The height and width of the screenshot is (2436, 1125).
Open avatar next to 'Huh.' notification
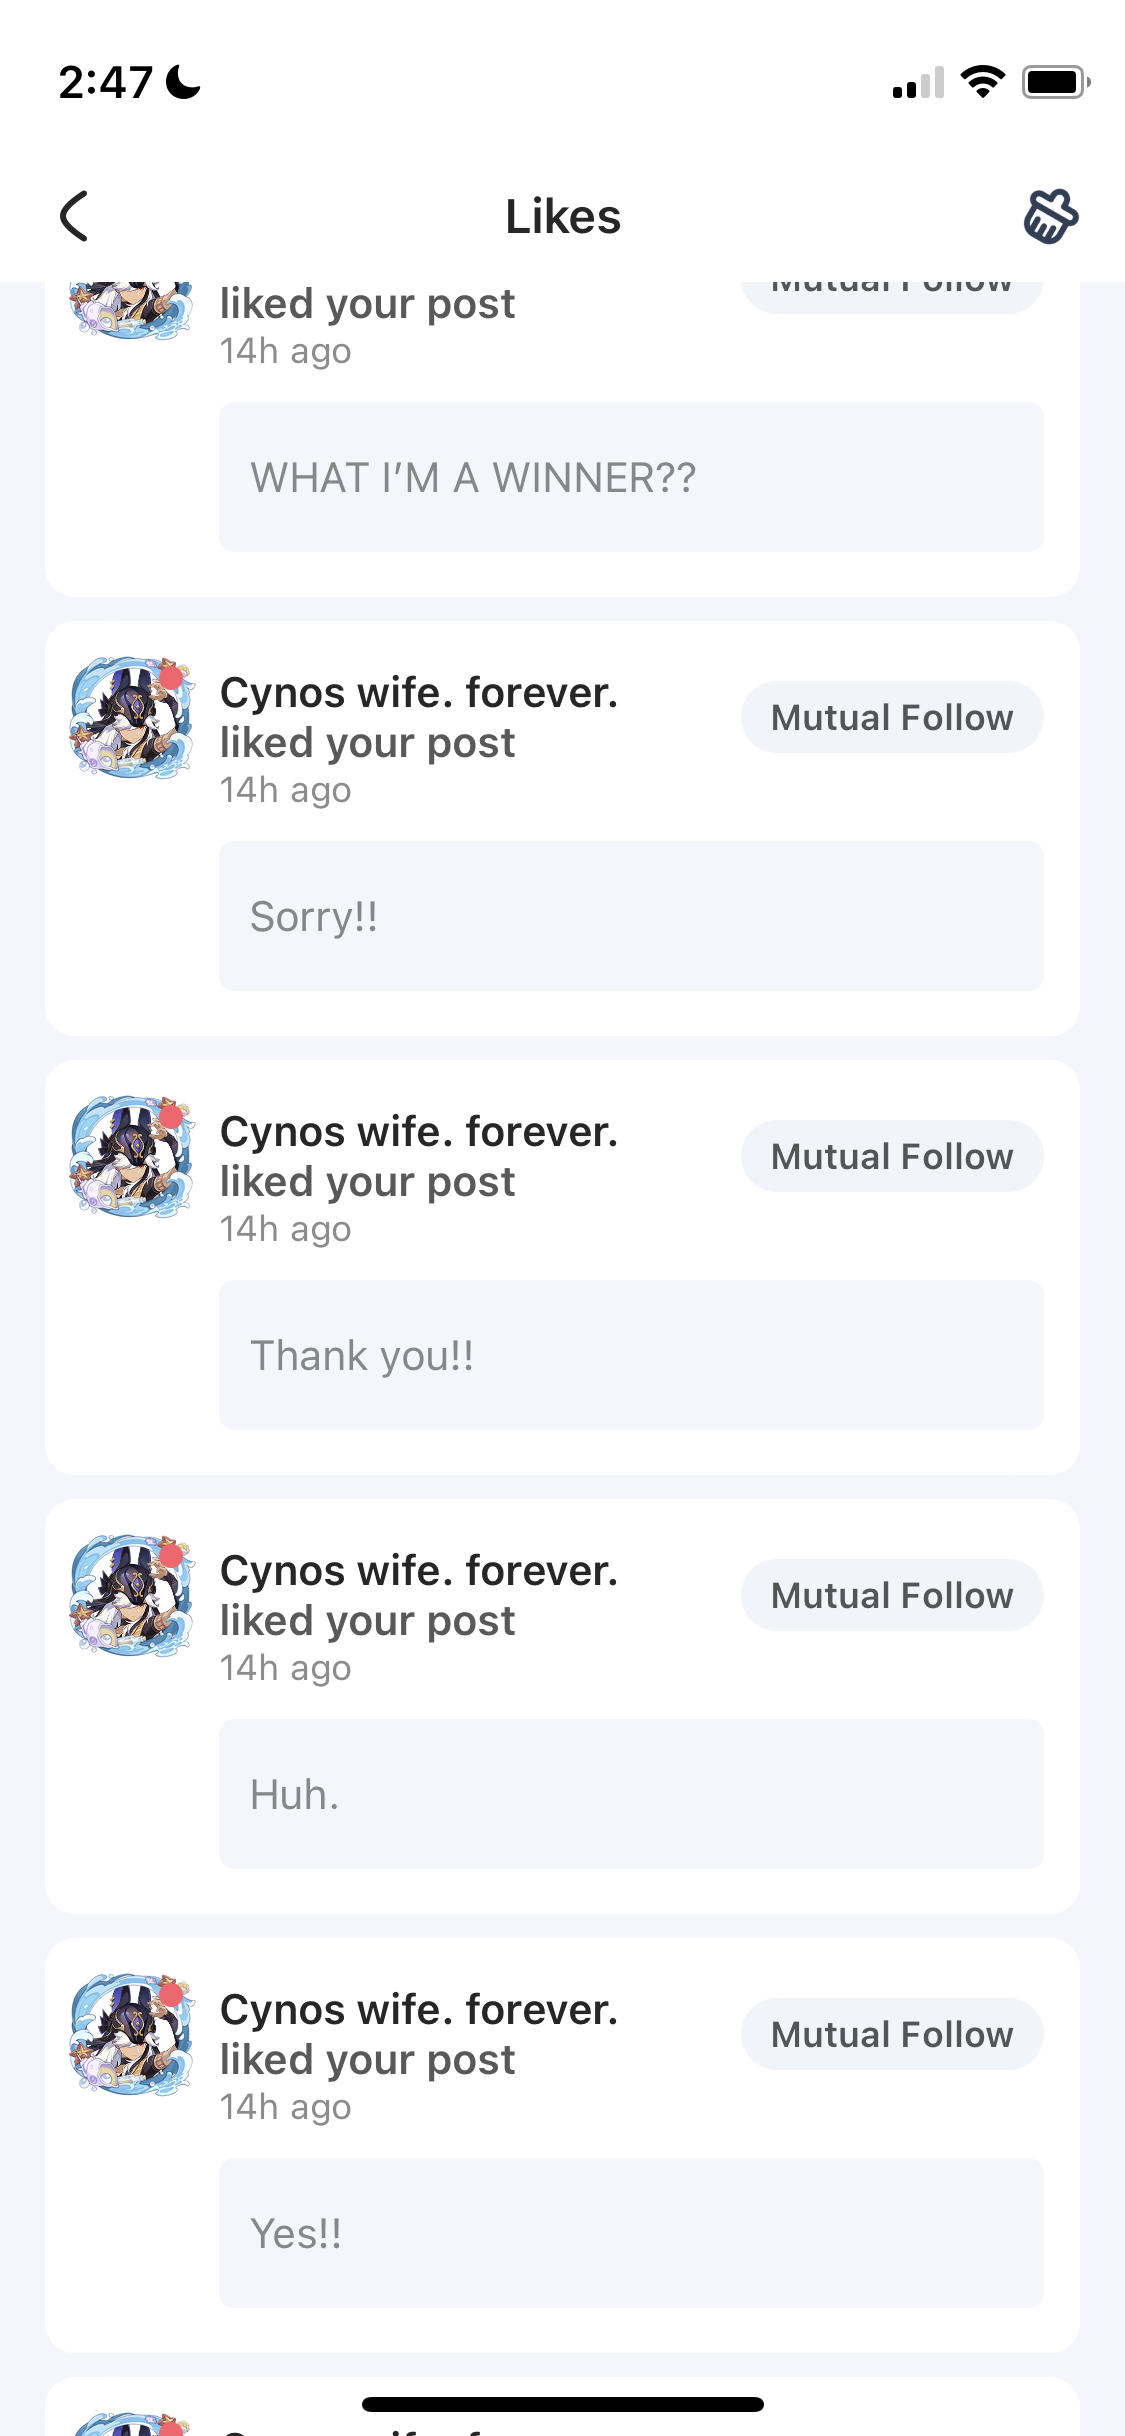[x=131, y=1595]
